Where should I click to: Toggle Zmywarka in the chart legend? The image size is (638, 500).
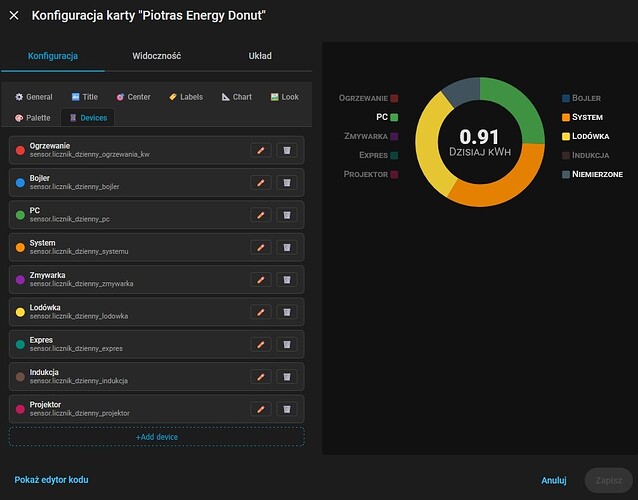pos(371,136)
